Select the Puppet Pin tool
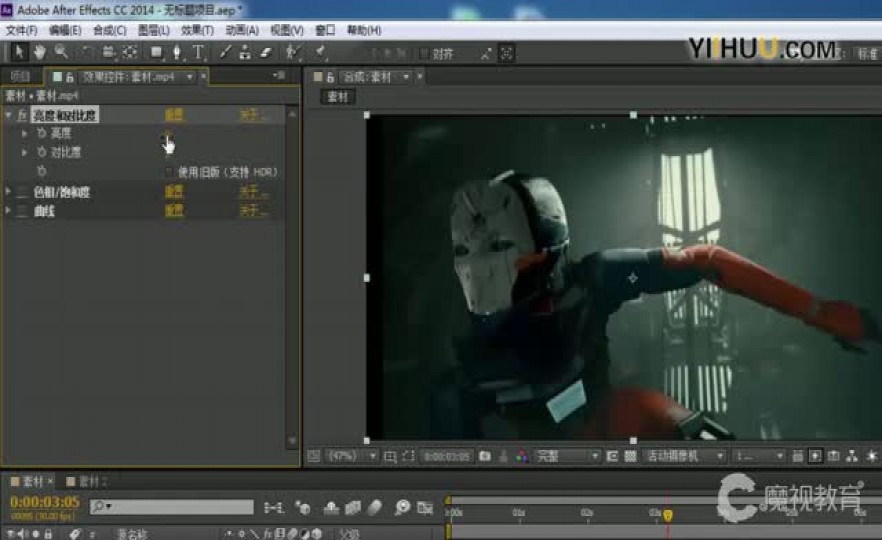The image size is (882, 540). (x=320, y=53)
